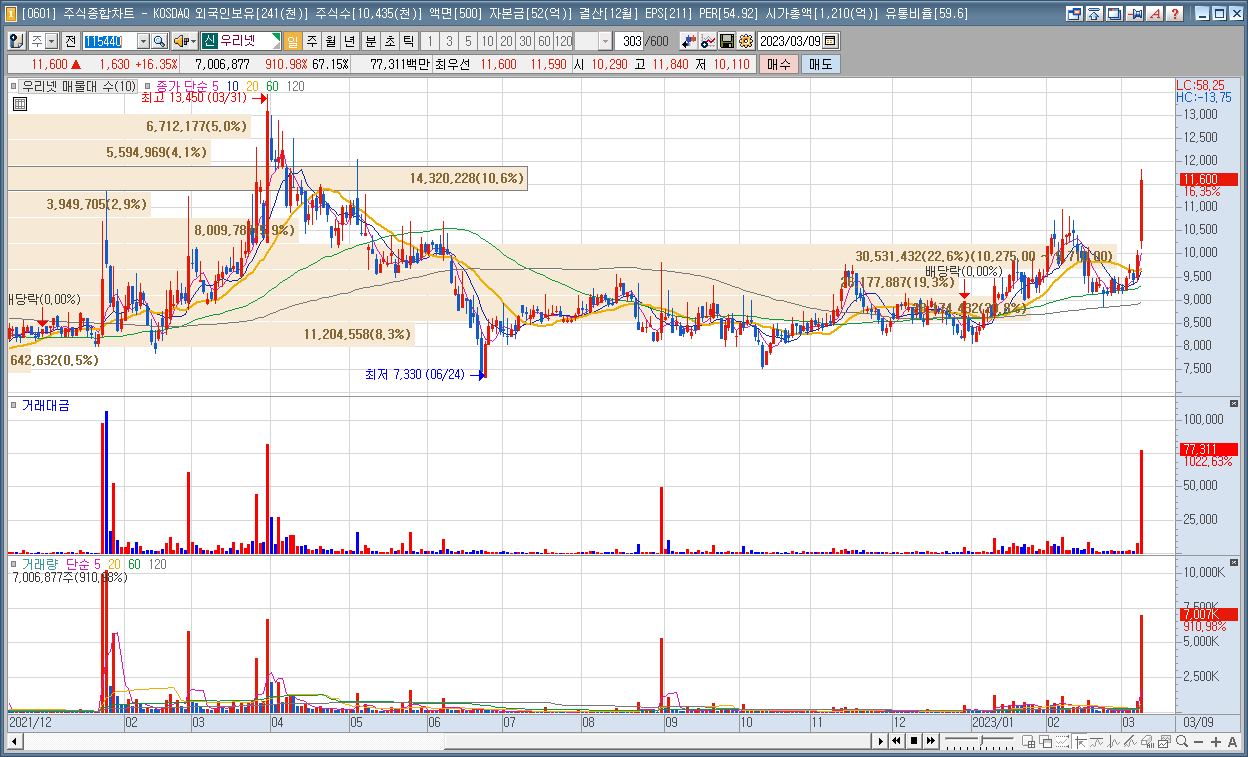Open chart settings gear icon
The height and width of the screenshot is (757, 1248).
pos(745,41)
